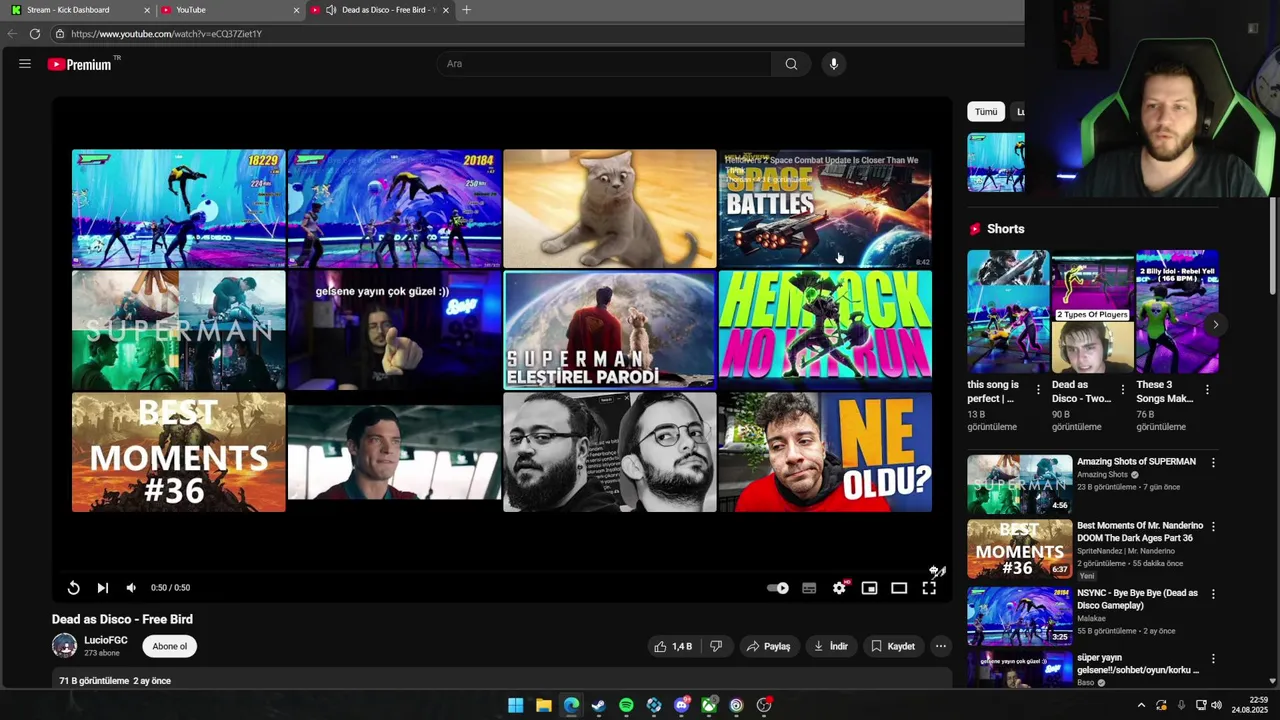Reload the page
The width and height of the screenshot is (1280, 720).
click(x=35, y=34)
